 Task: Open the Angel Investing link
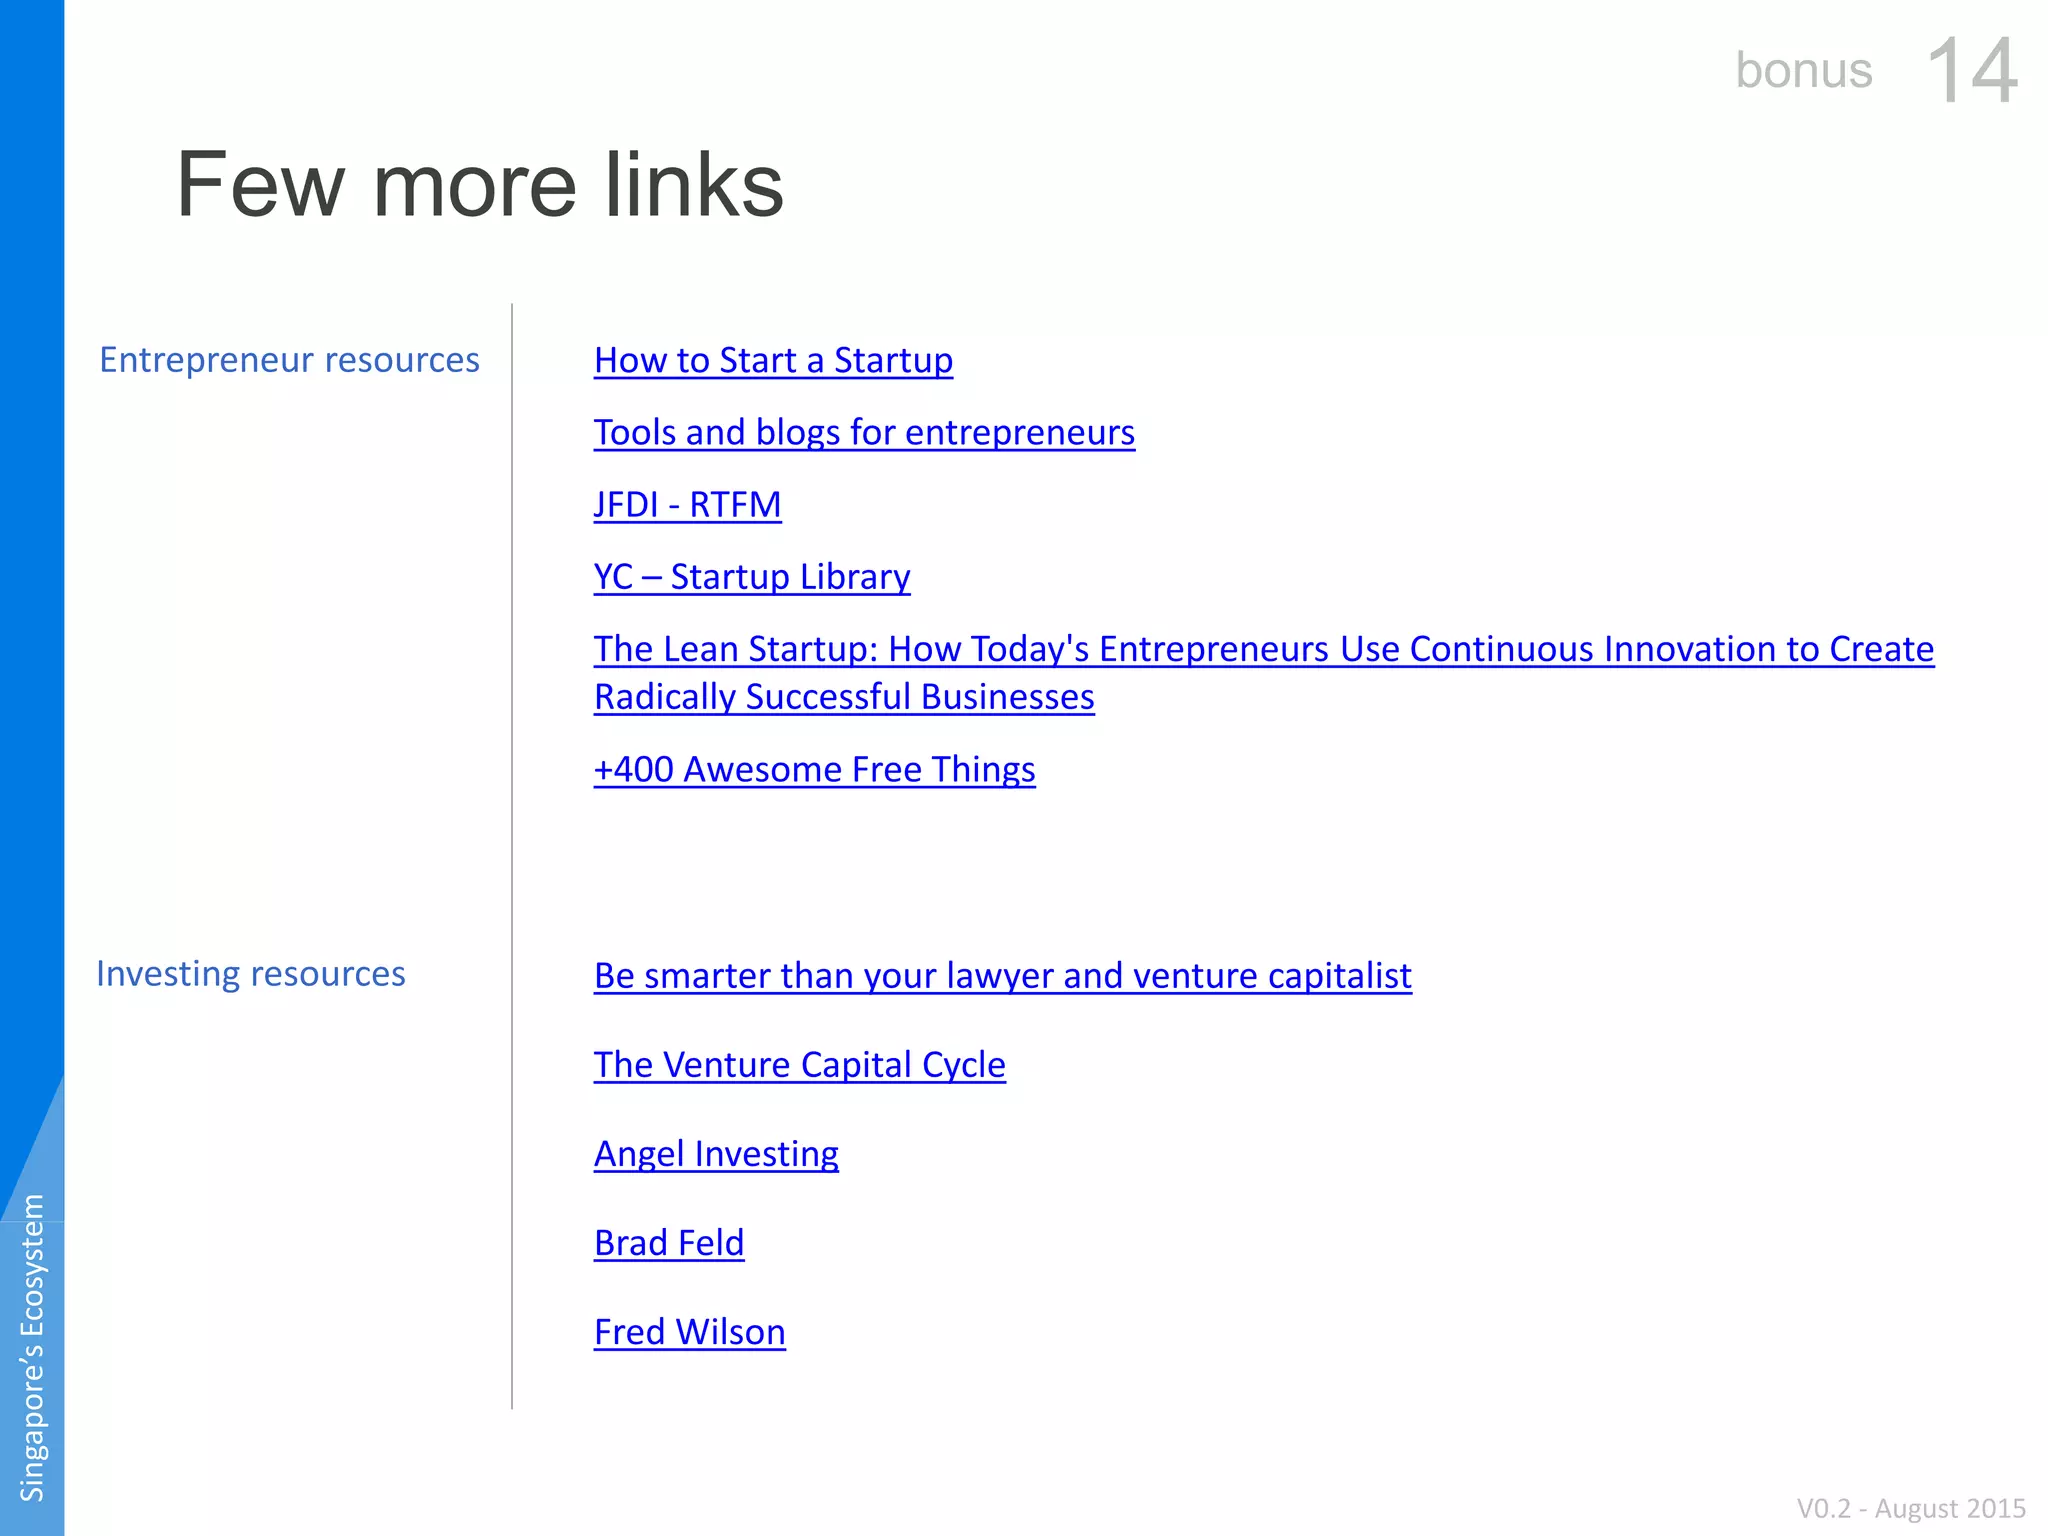716,1153
